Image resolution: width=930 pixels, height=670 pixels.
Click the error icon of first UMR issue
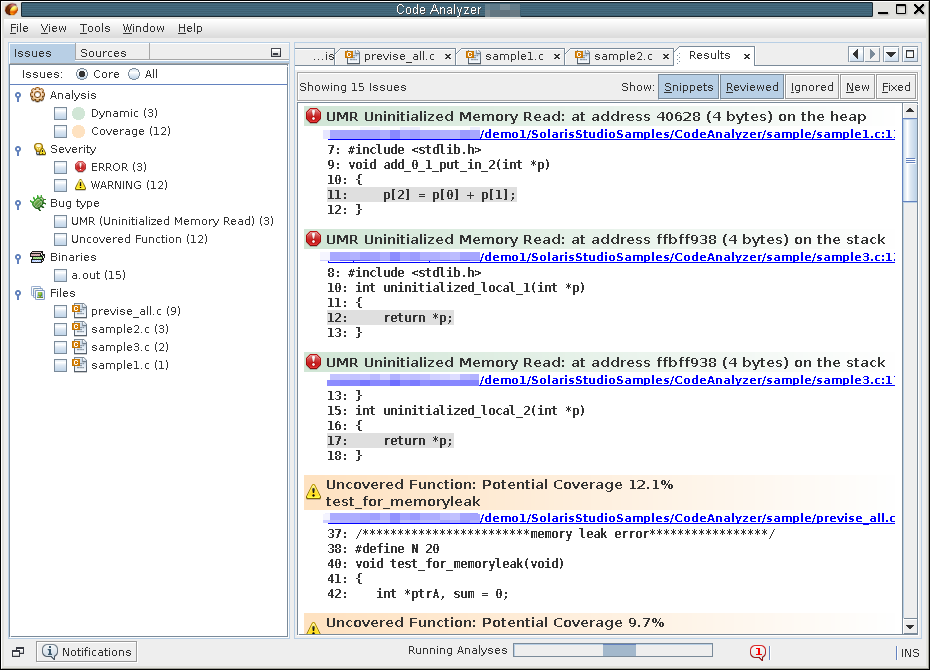coord(313,116)
